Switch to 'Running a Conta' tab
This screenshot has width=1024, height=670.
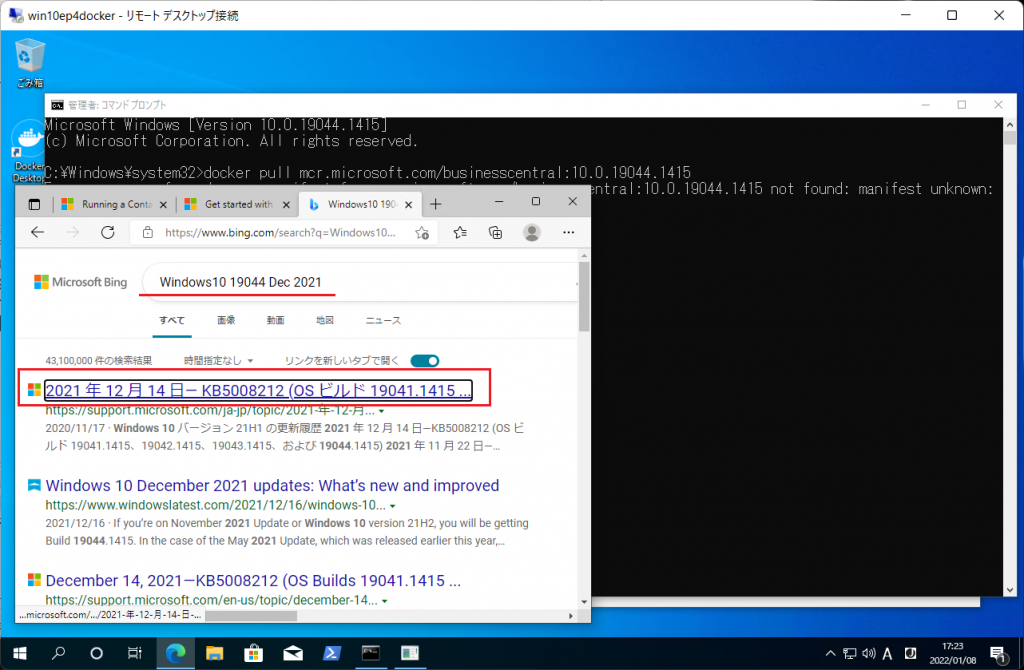114,204
